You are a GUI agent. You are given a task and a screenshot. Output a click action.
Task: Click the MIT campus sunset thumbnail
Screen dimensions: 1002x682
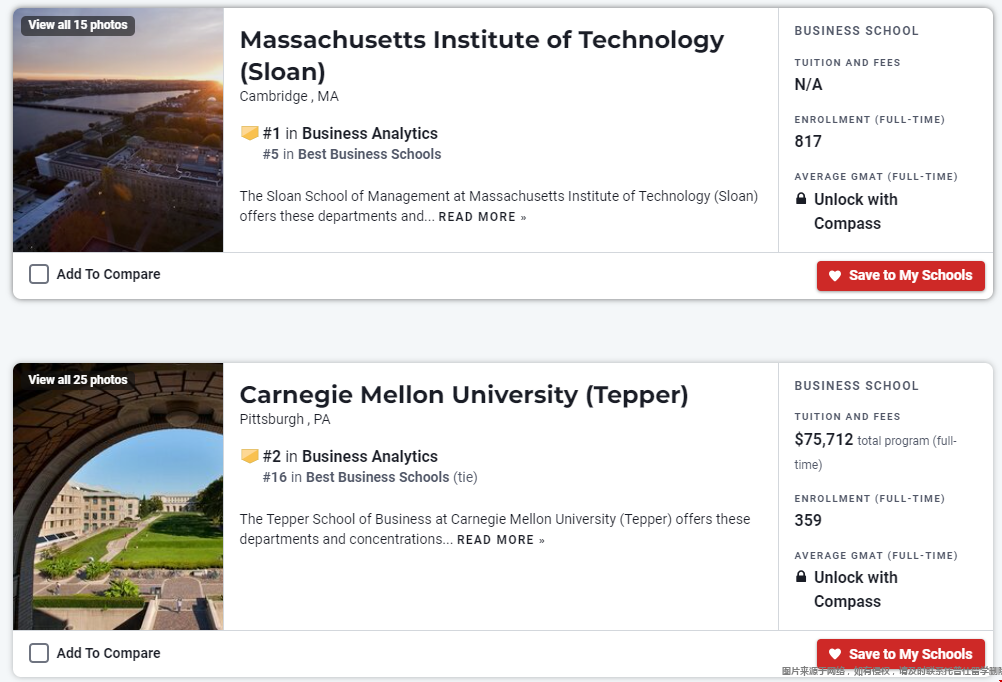[118, 150]
